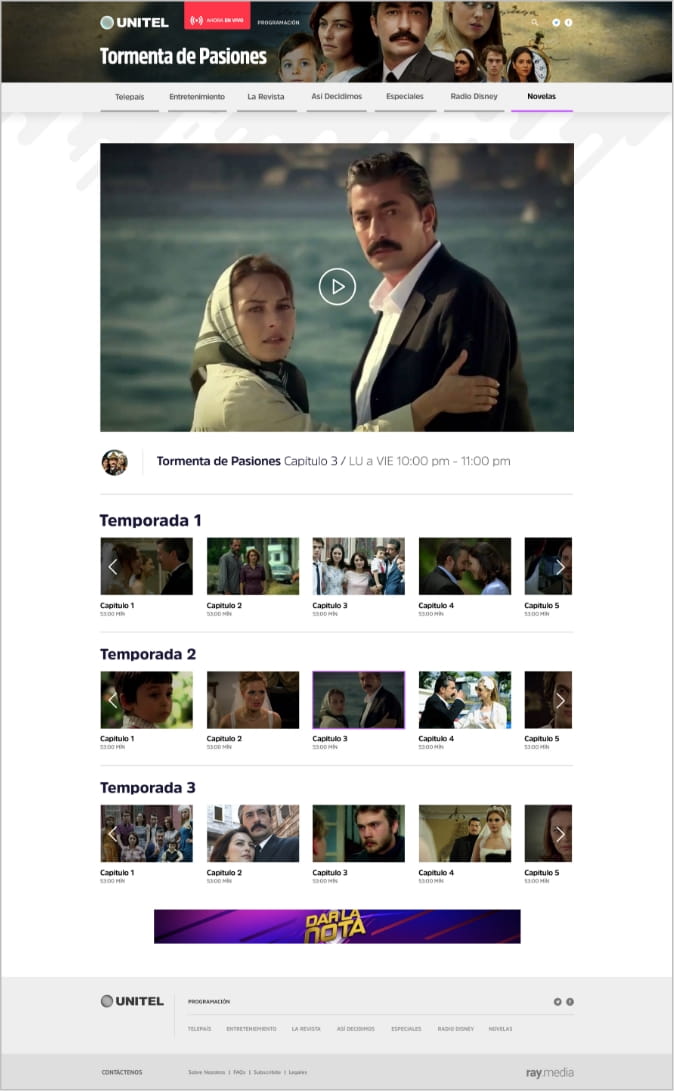The height and width of the screenshot is (1091, 674).
Task: Select Temporada 2 Capítulo 4 thumbnail
Action: point(464,700)
